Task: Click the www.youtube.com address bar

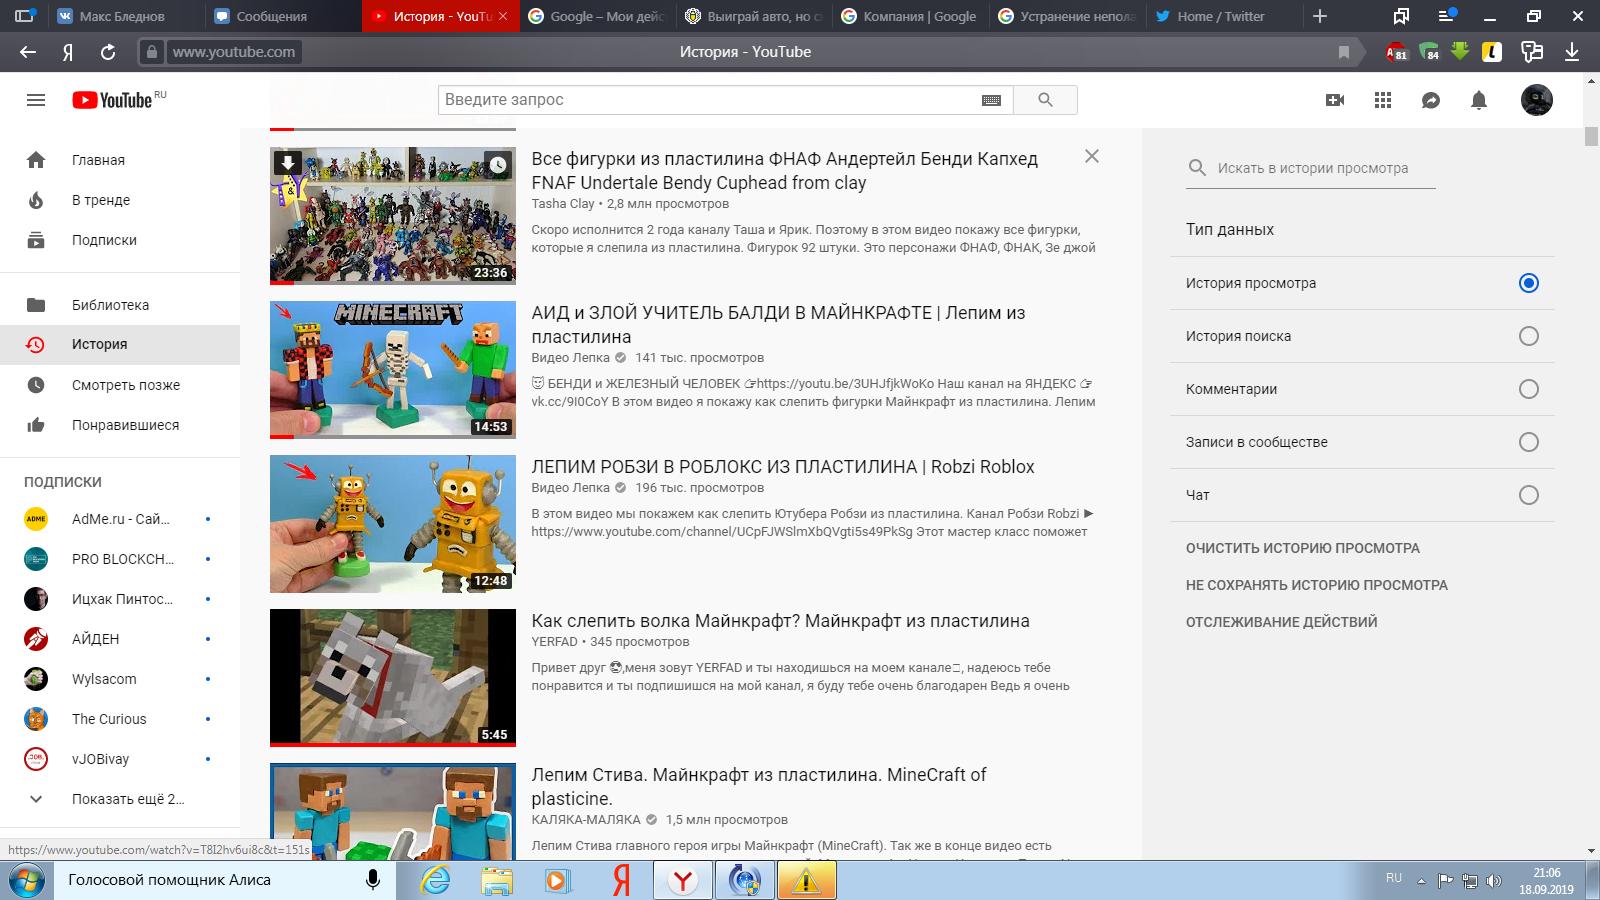Action: (x=233, y=52)
